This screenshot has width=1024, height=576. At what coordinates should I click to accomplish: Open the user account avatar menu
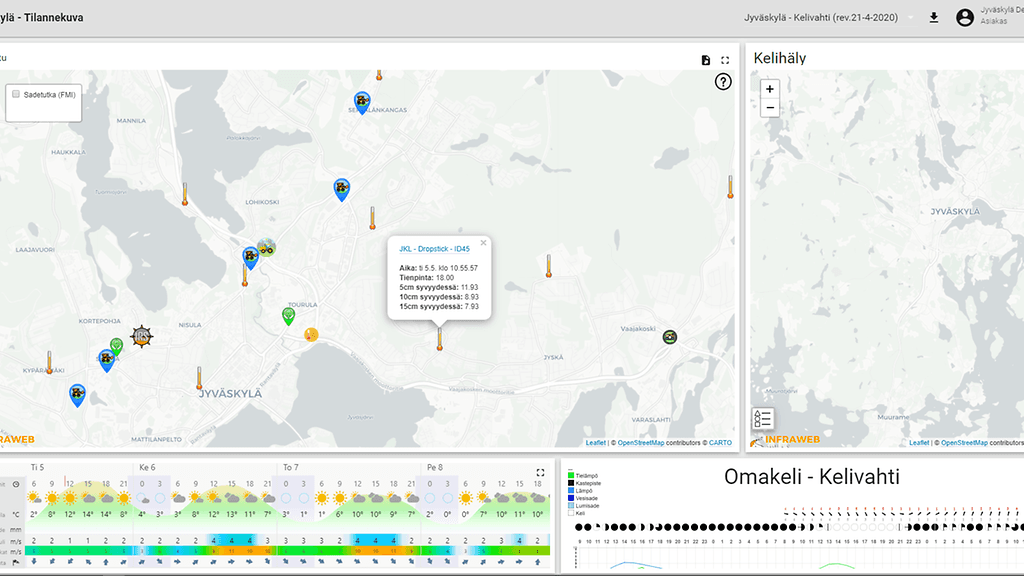point(964,18)
